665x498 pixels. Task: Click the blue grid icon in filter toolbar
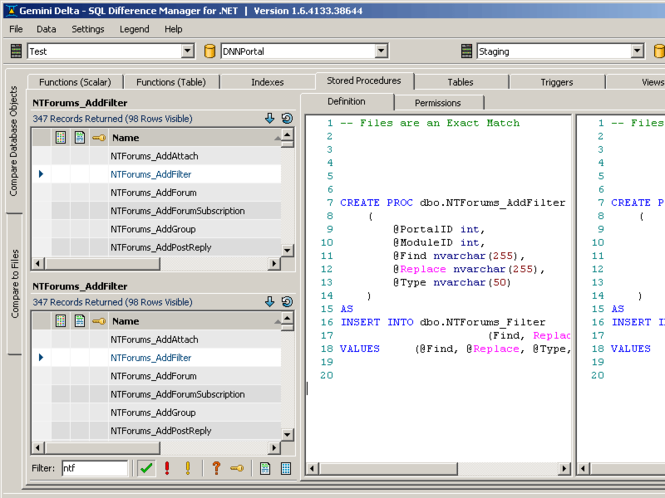click(x=285, y=468)
